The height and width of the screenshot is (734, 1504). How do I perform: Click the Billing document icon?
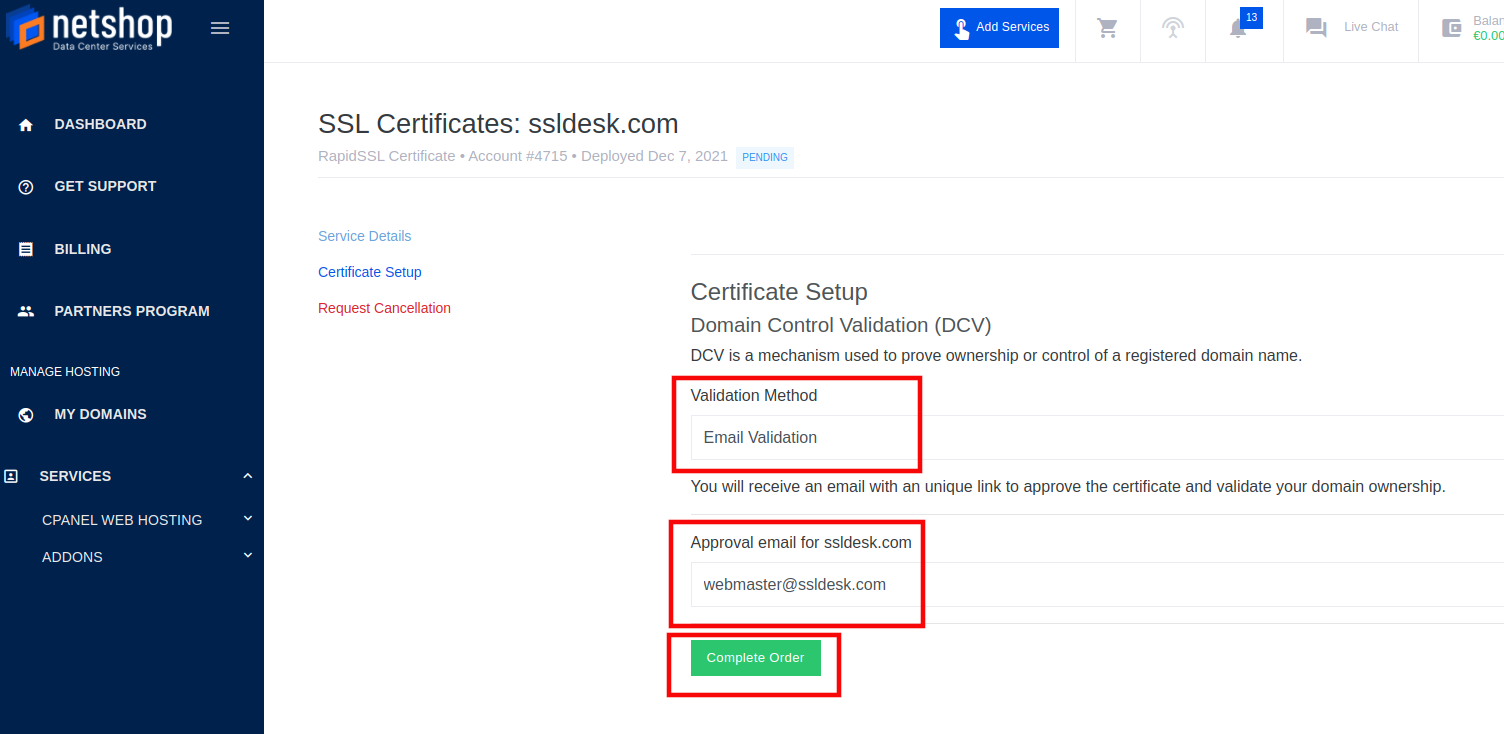point(26,250)
